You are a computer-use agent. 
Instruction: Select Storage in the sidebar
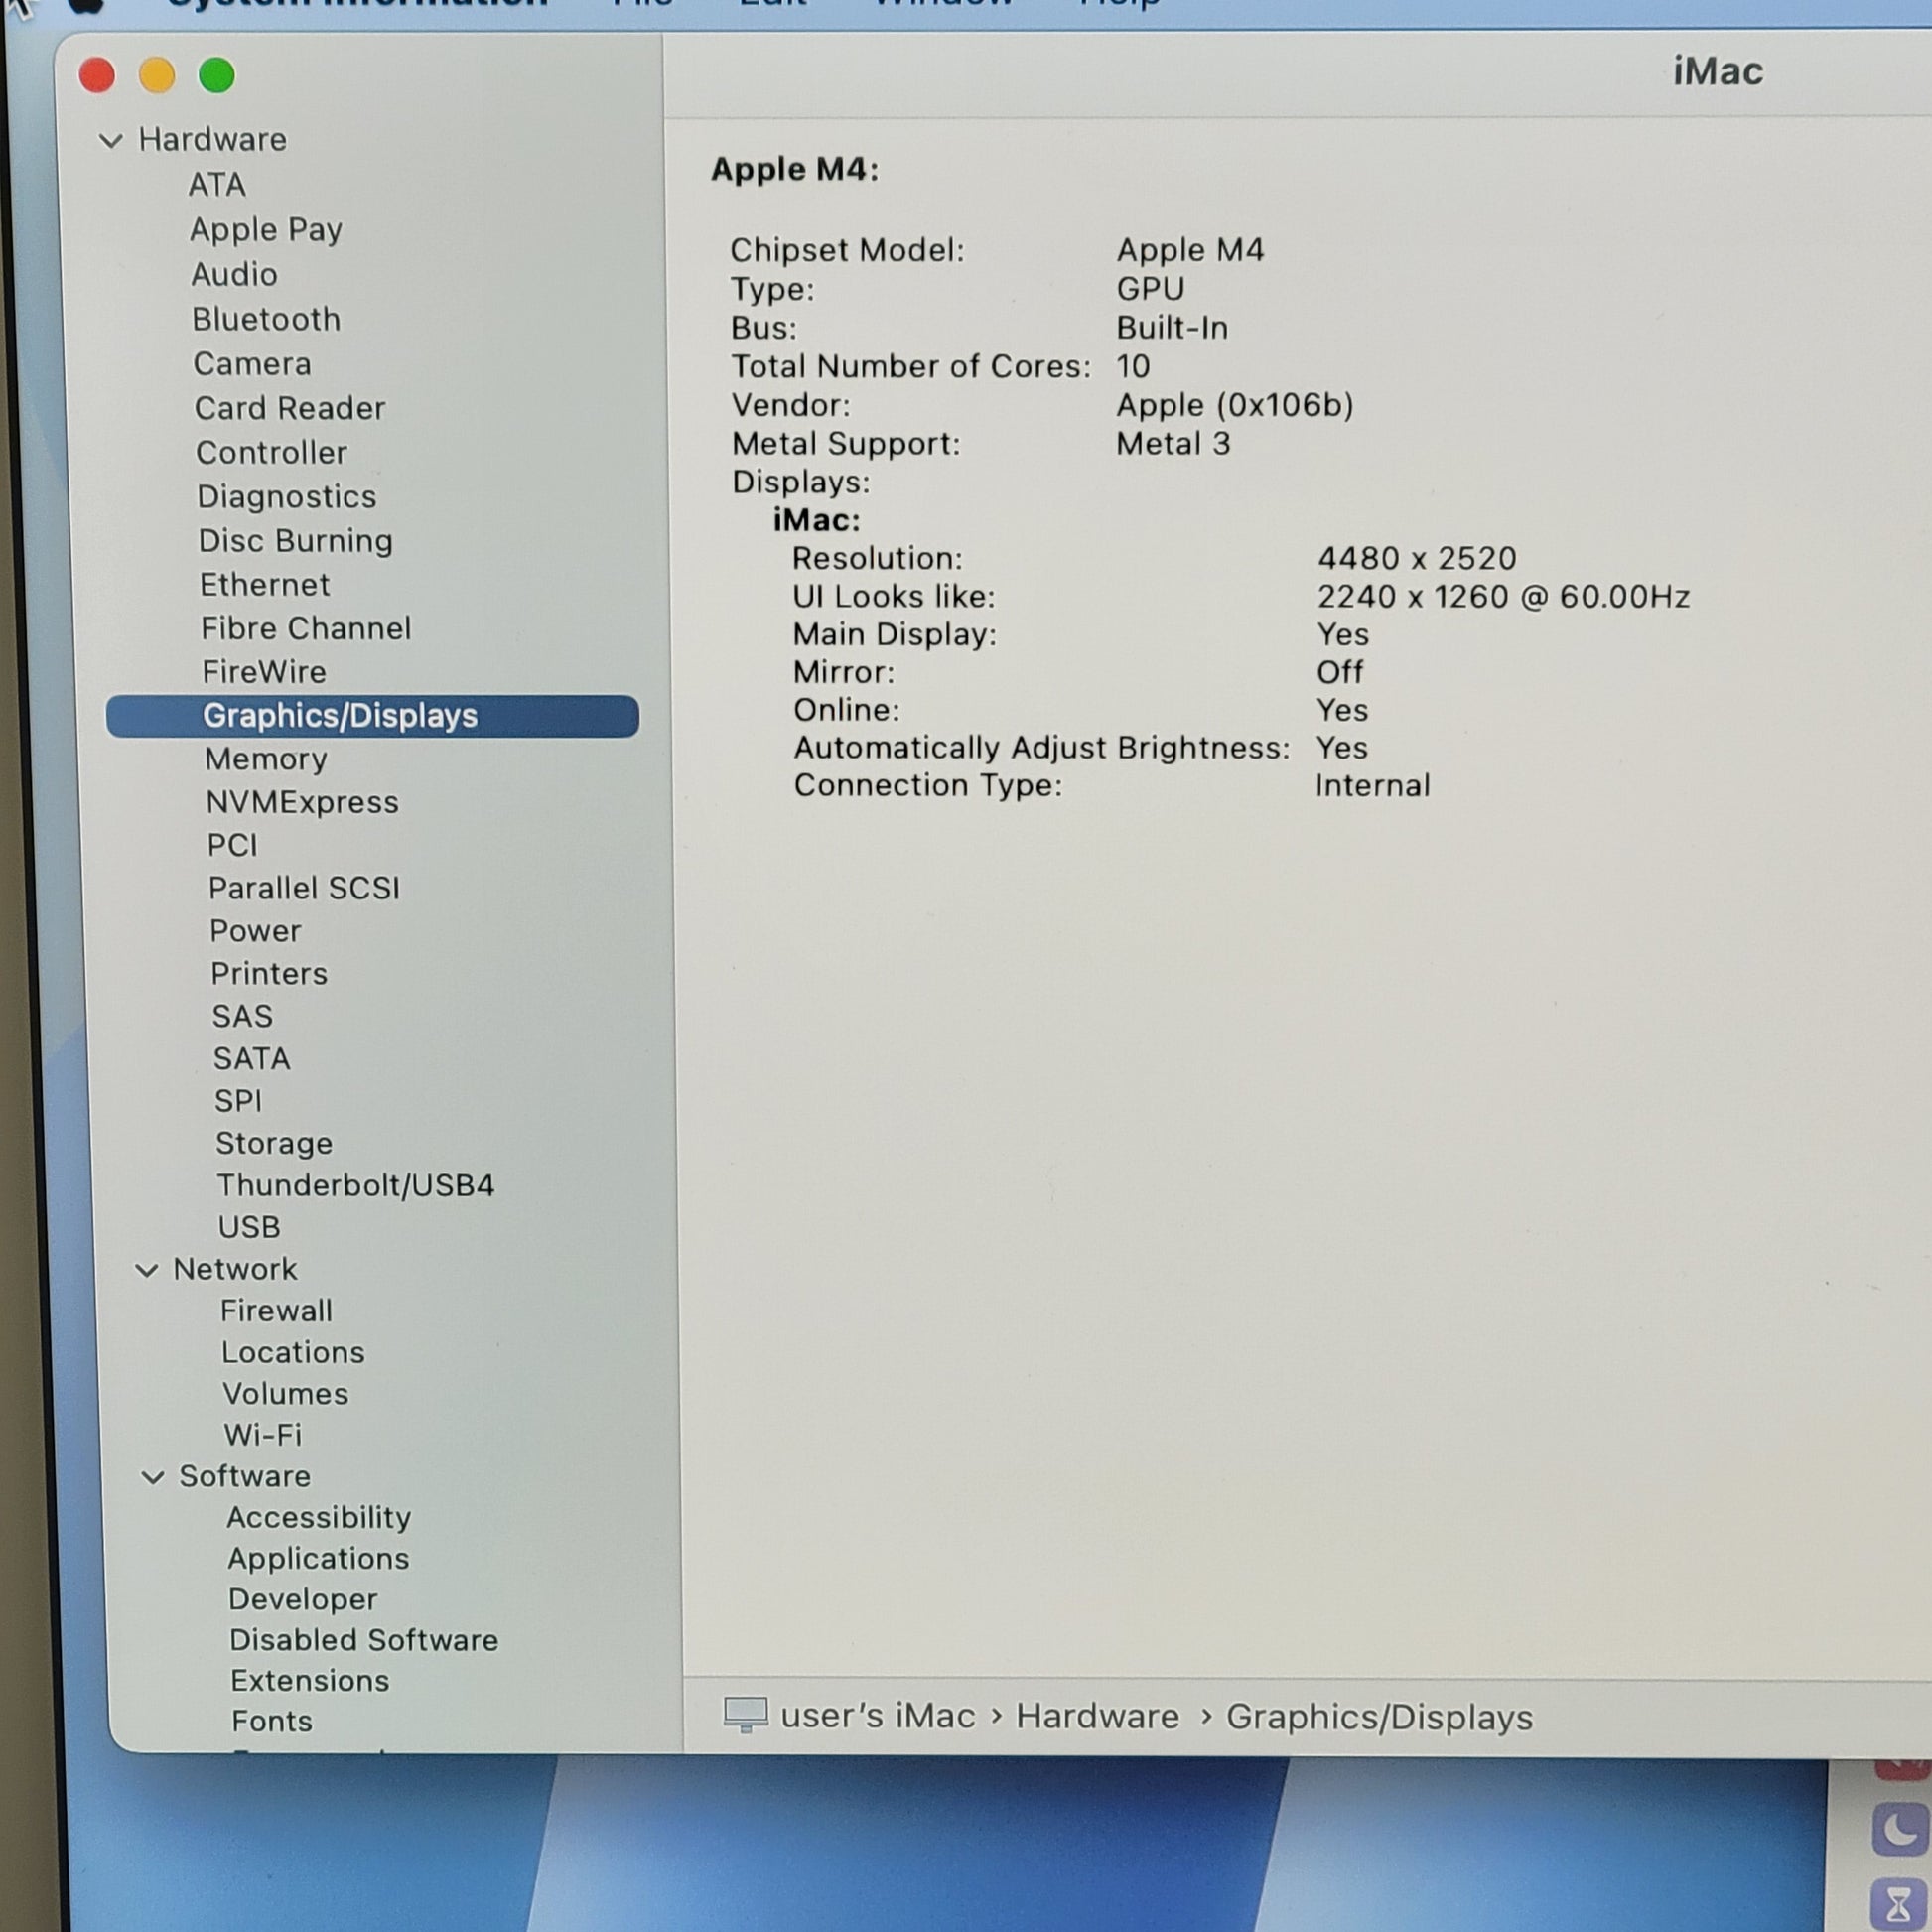(274, 1143)
